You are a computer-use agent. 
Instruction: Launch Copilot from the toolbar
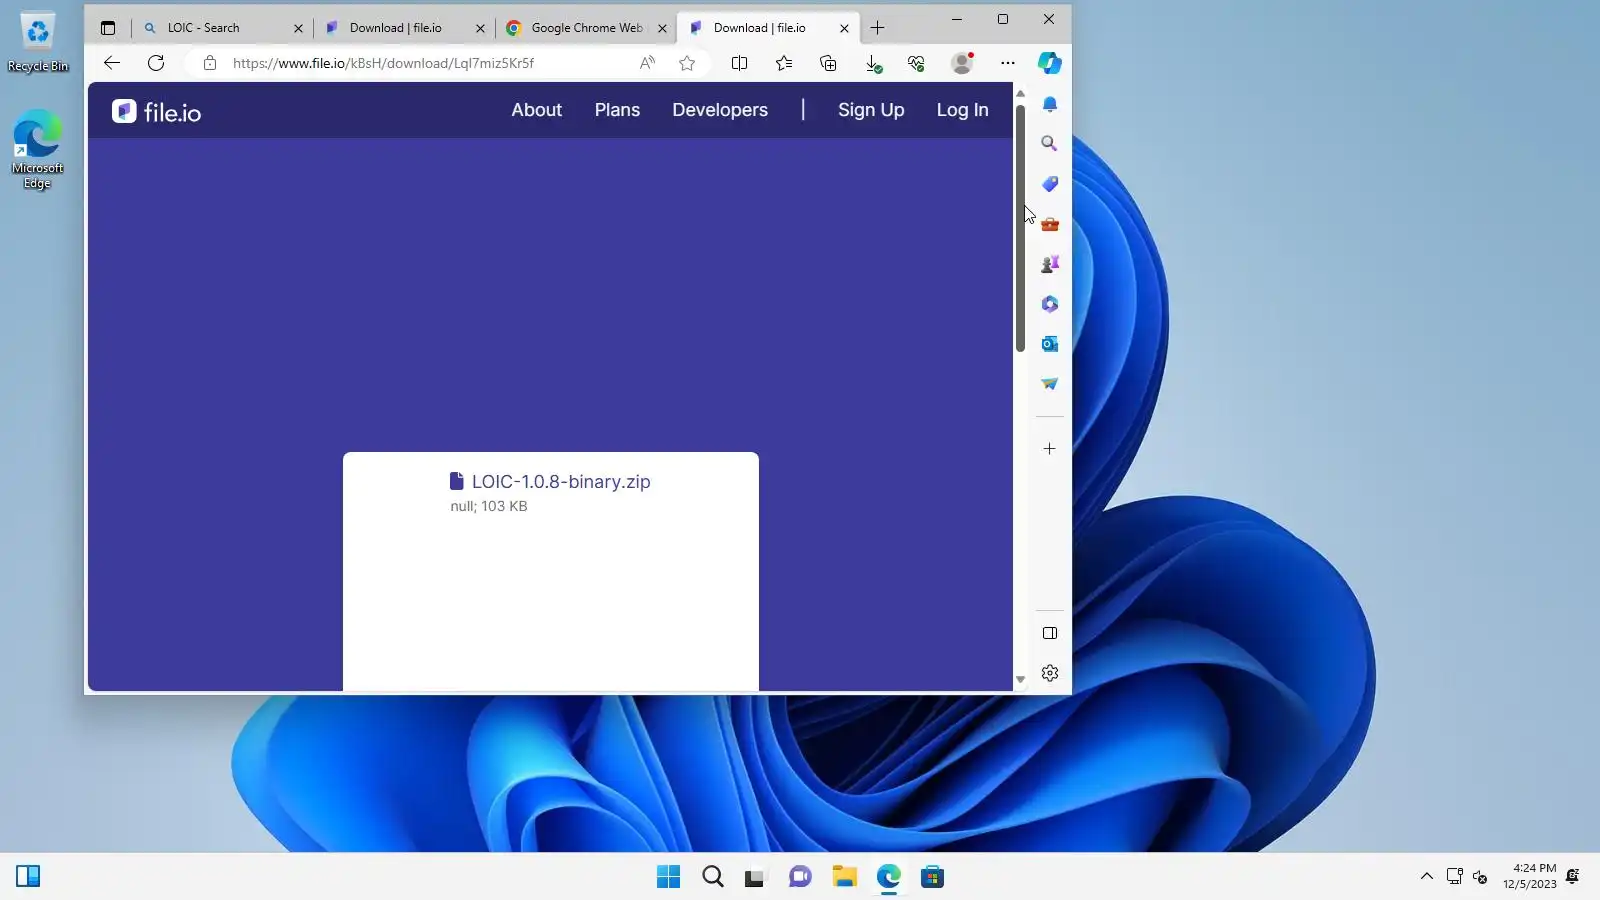tap(1049, 63)
